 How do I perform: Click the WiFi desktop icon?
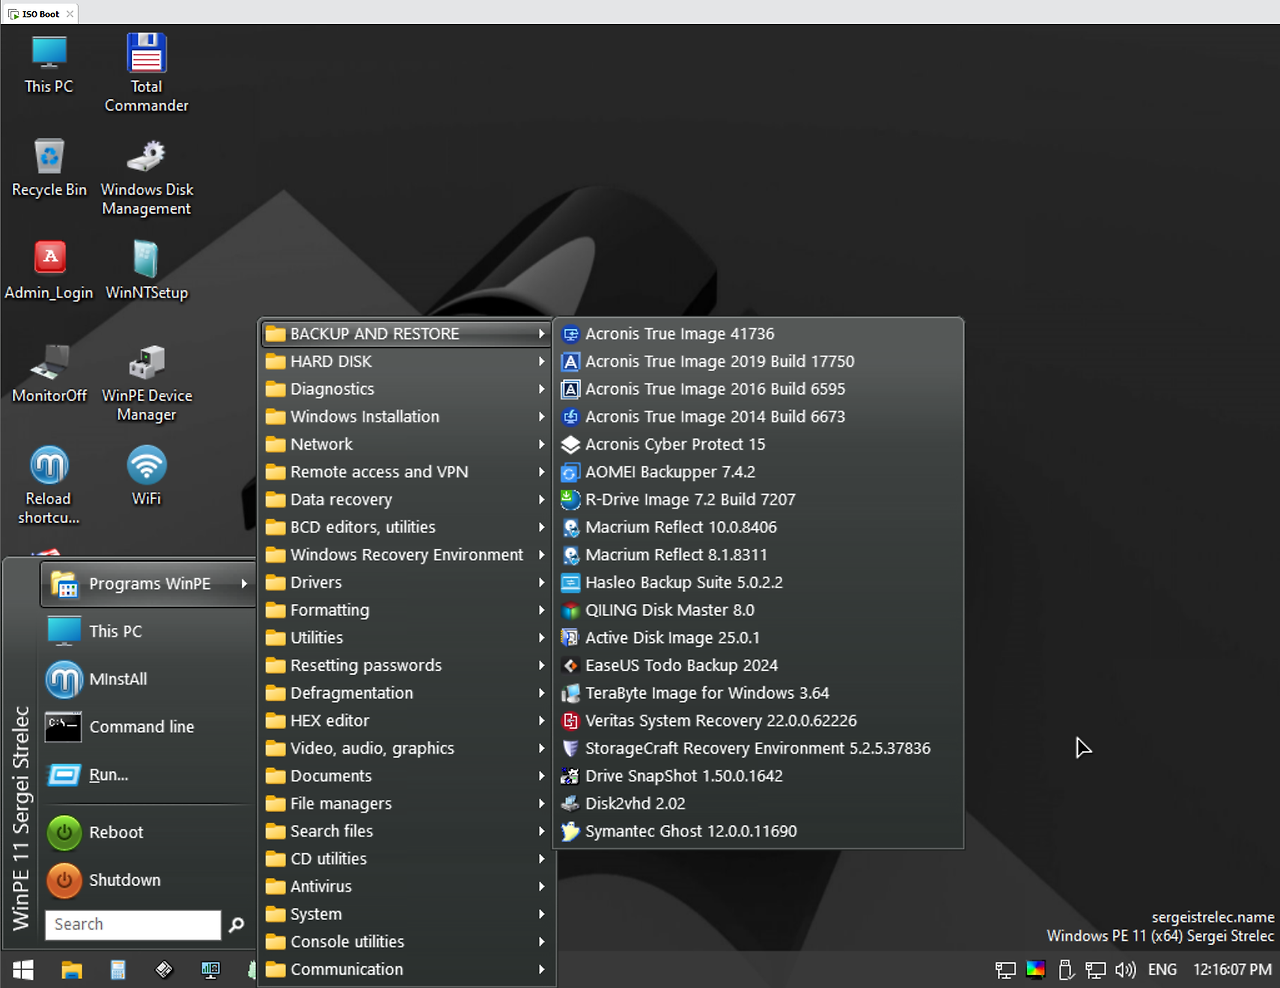click(146, 466)
